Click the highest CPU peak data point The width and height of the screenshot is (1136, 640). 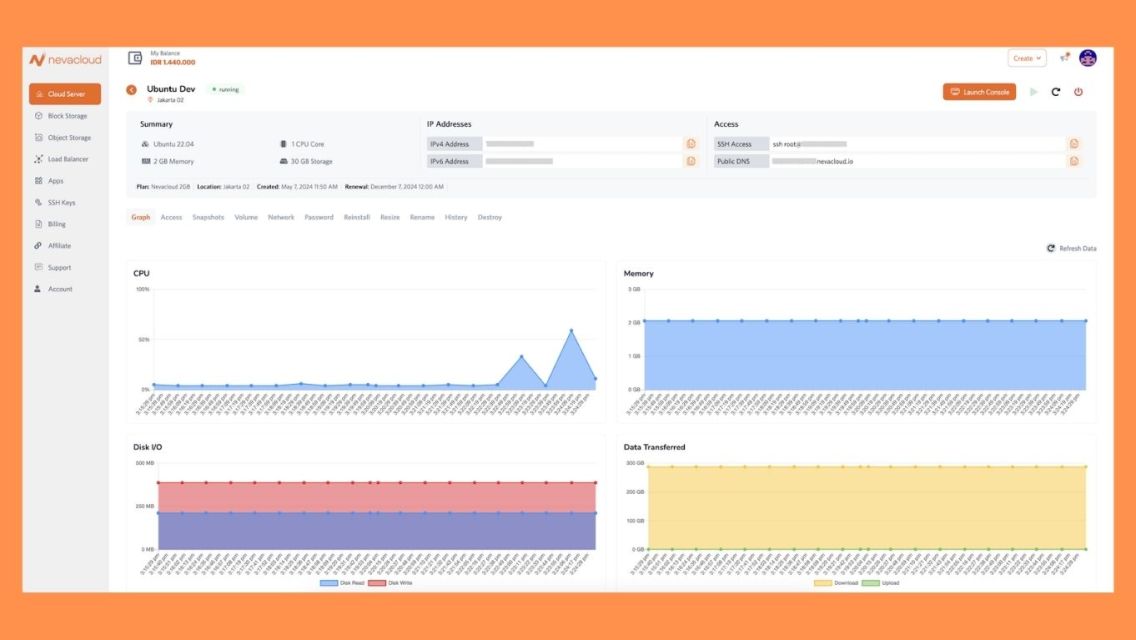(572, 331)
